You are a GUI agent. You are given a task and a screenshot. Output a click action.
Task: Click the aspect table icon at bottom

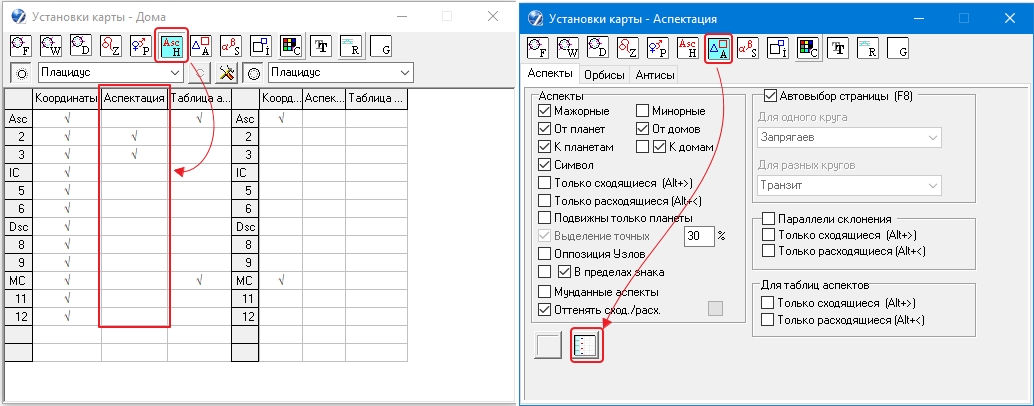586,345
